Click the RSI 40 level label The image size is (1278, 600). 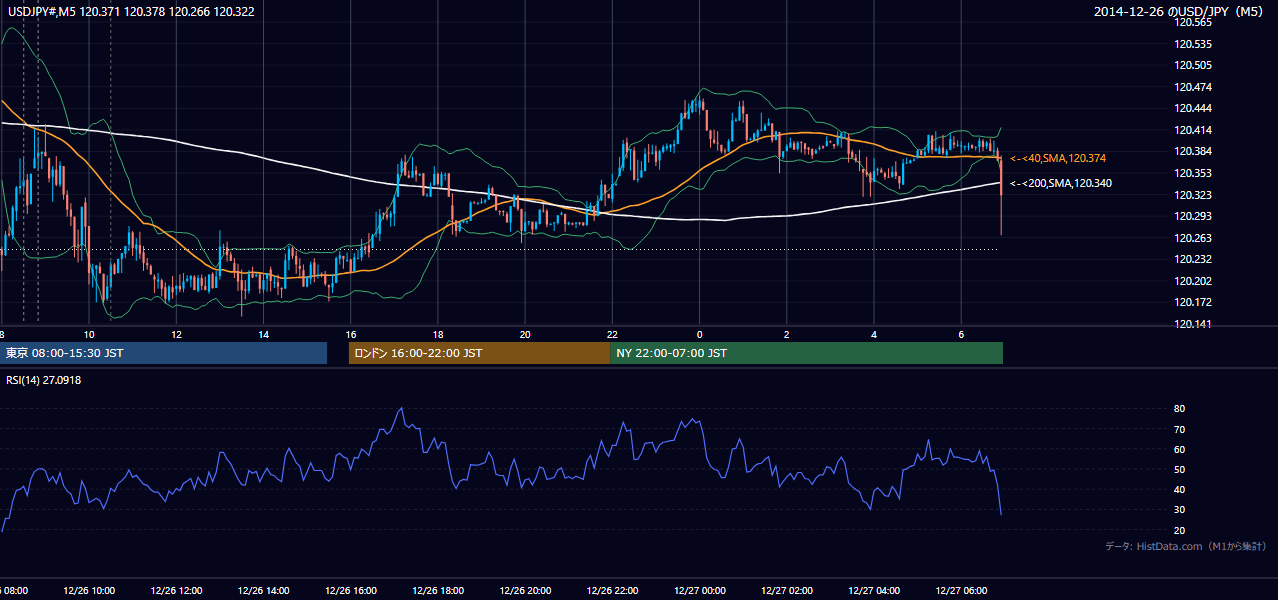(1179, 489)
